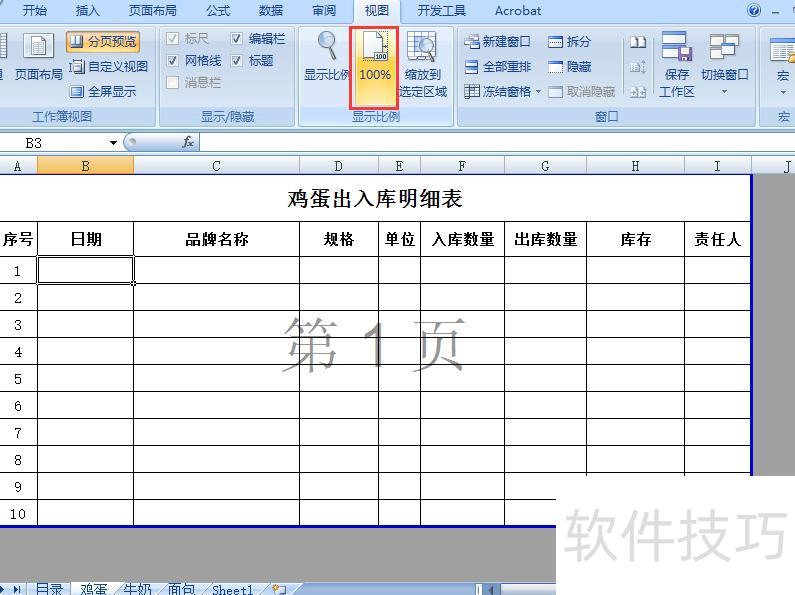
Task: Click 取消隐藏 unhide window
Action: point(582,92)
